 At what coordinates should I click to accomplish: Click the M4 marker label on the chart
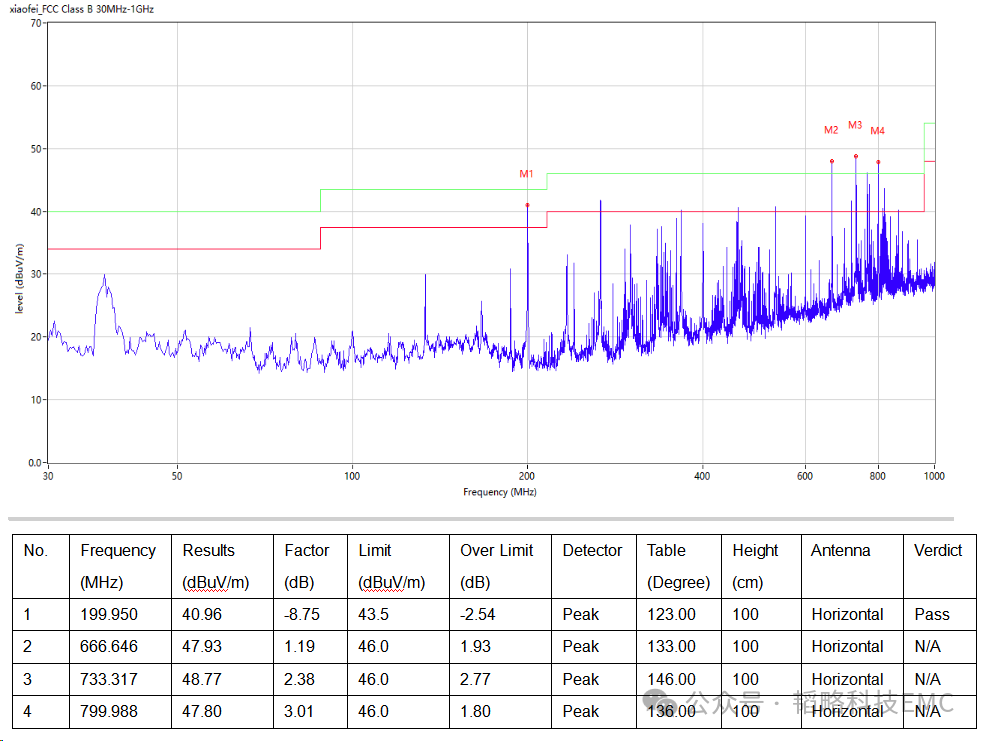[x=878, y=131]
